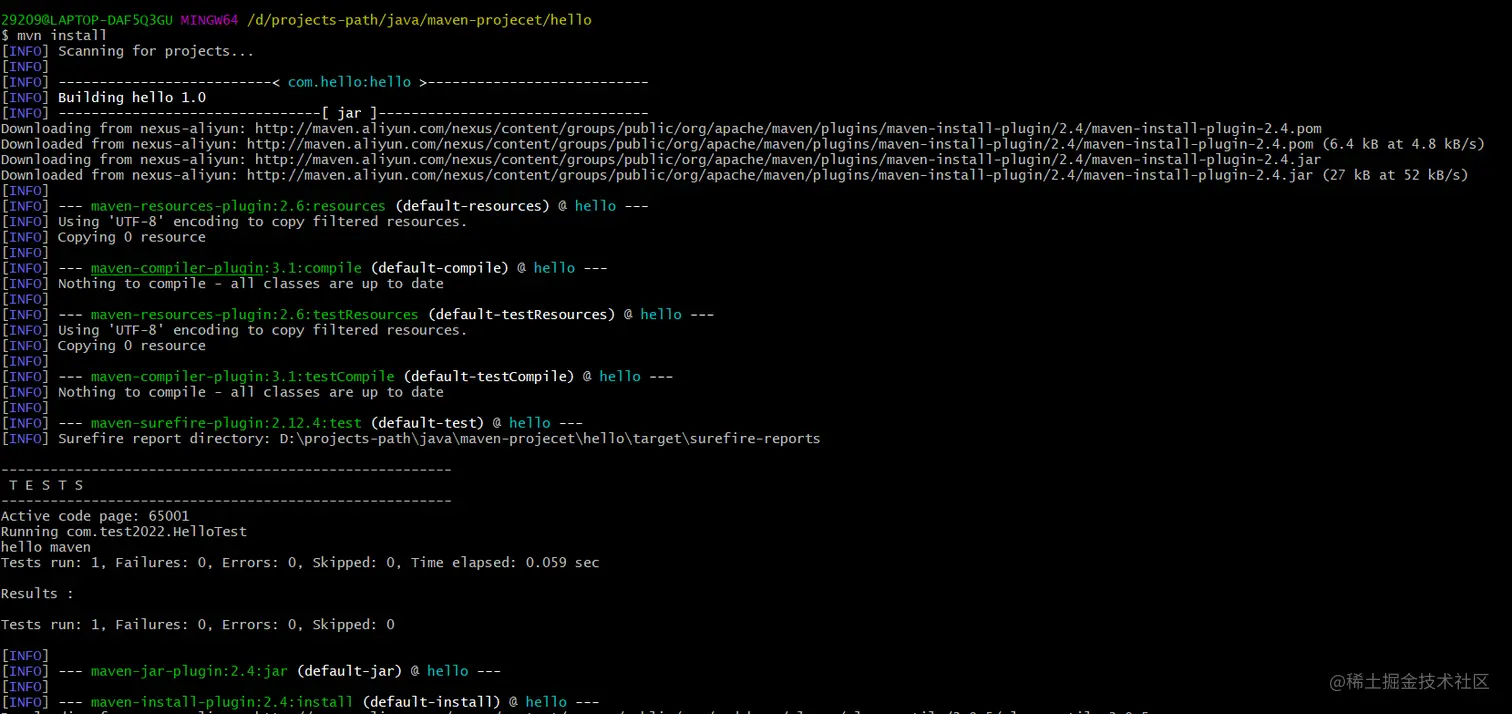Select the 29209@LAPTOP-DAF5Q3GU prompt user text
Image resolution: width=1512 pixels, height=714 pixels.
pos(87,20)
